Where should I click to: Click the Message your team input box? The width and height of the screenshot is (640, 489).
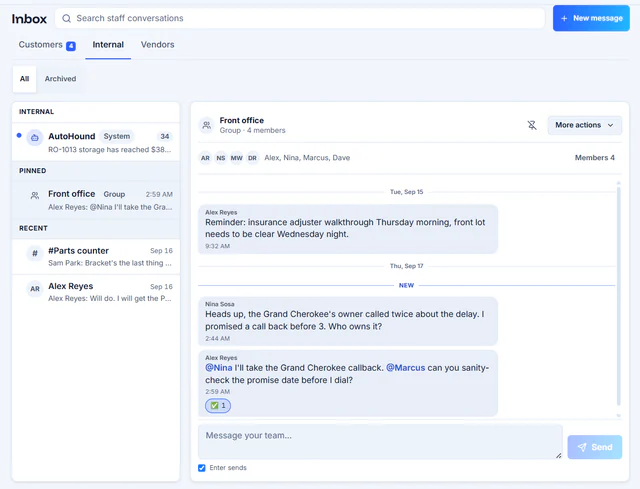[x=380, y=442]
